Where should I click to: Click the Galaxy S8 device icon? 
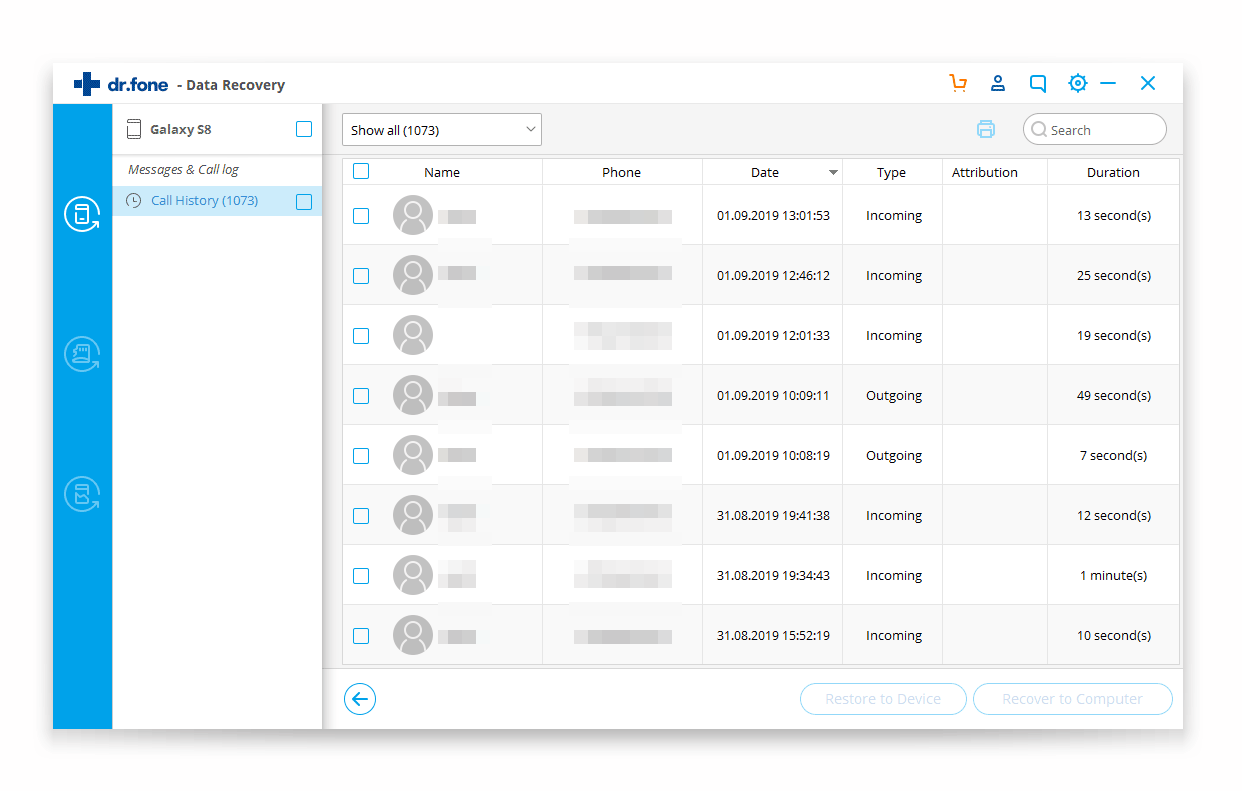pos(134,129)
